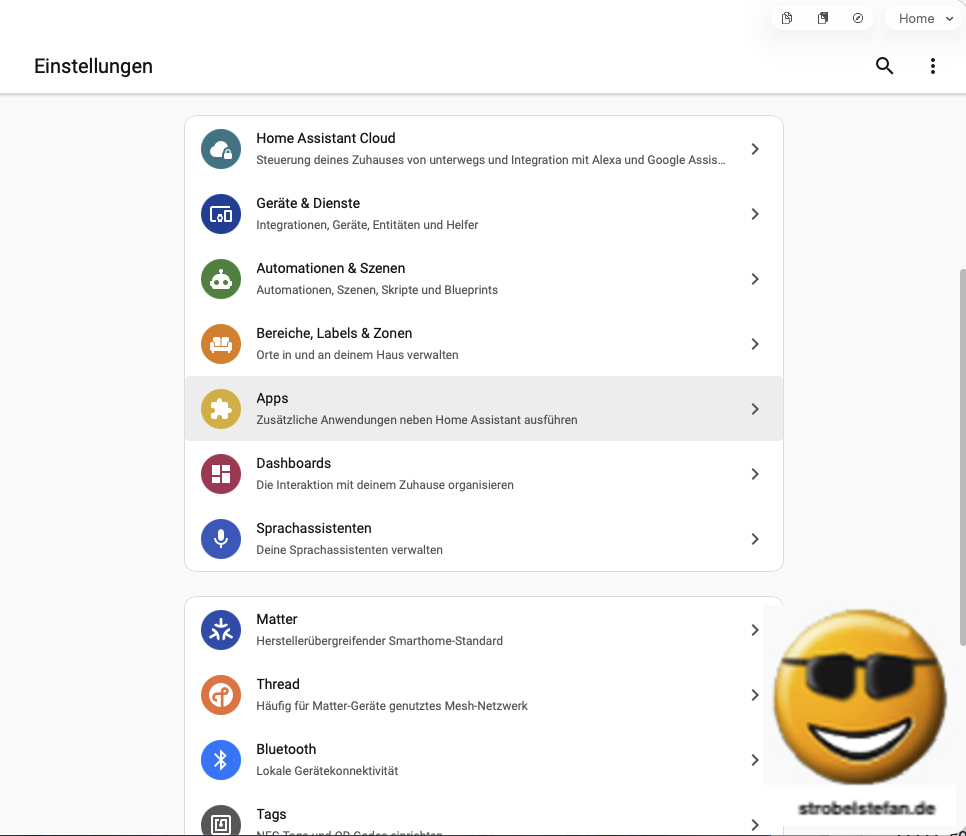This screenshot has width=966, height=836.
Task: Click the chevron on the Tags row
Action: (x=755, y=824)
